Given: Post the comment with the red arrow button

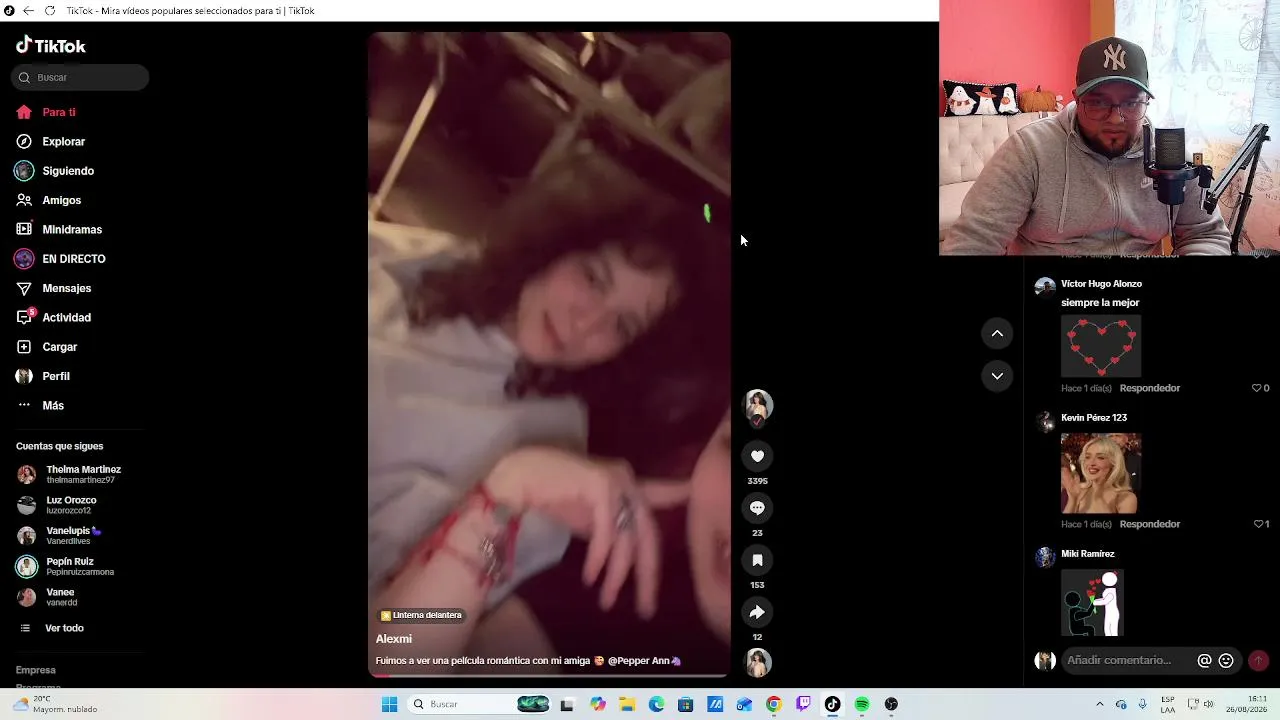Looking at the screenshot, I should (x=1258, y=660).
